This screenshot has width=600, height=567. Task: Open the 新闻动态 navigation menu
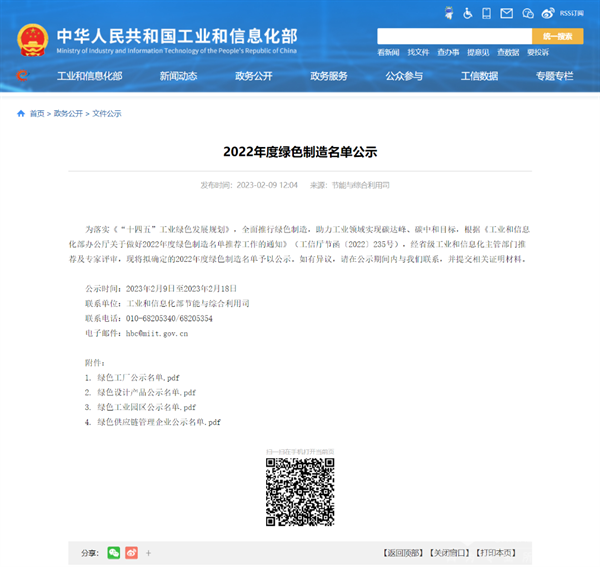[179, 76]
